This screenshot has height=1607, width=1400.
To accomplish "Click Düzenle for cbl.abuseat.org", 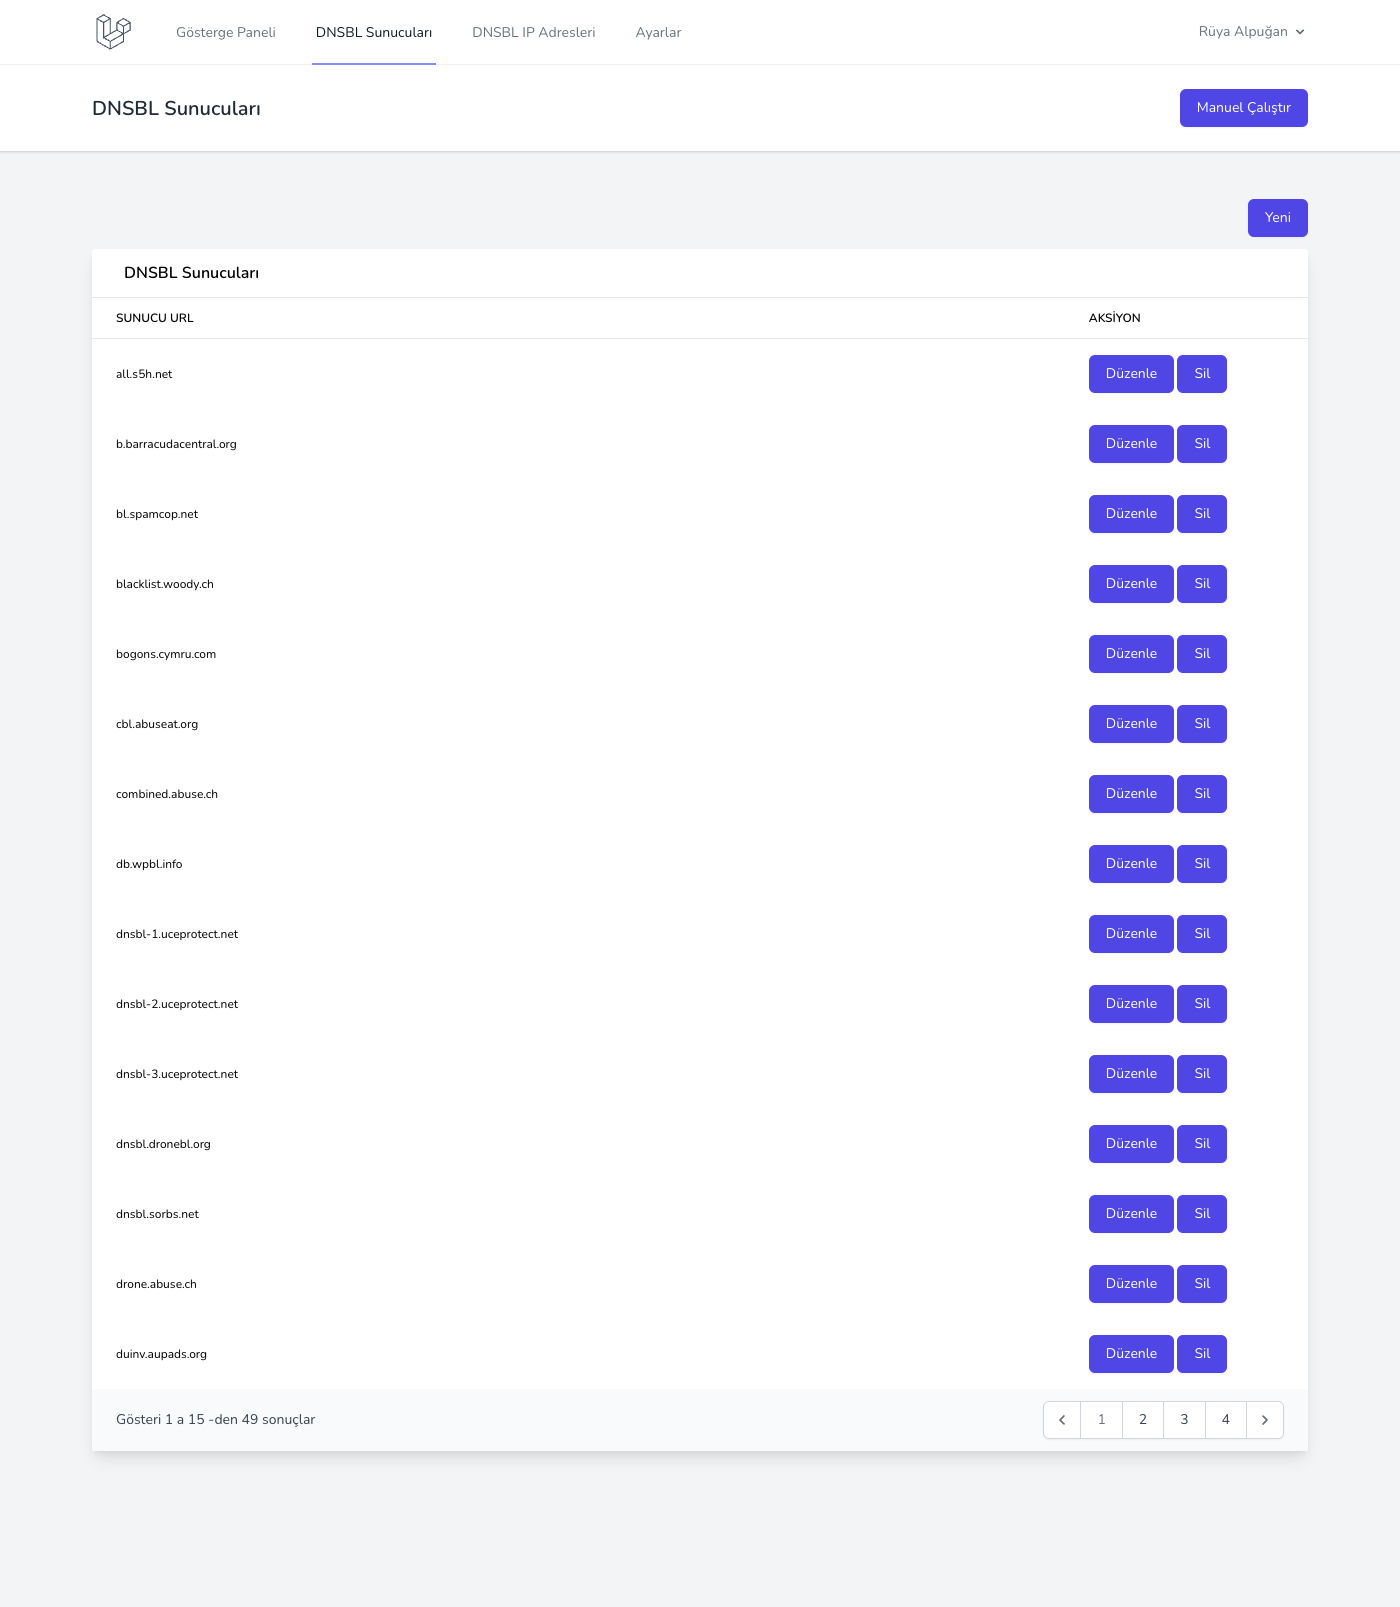I will (x=1131, y=724).
